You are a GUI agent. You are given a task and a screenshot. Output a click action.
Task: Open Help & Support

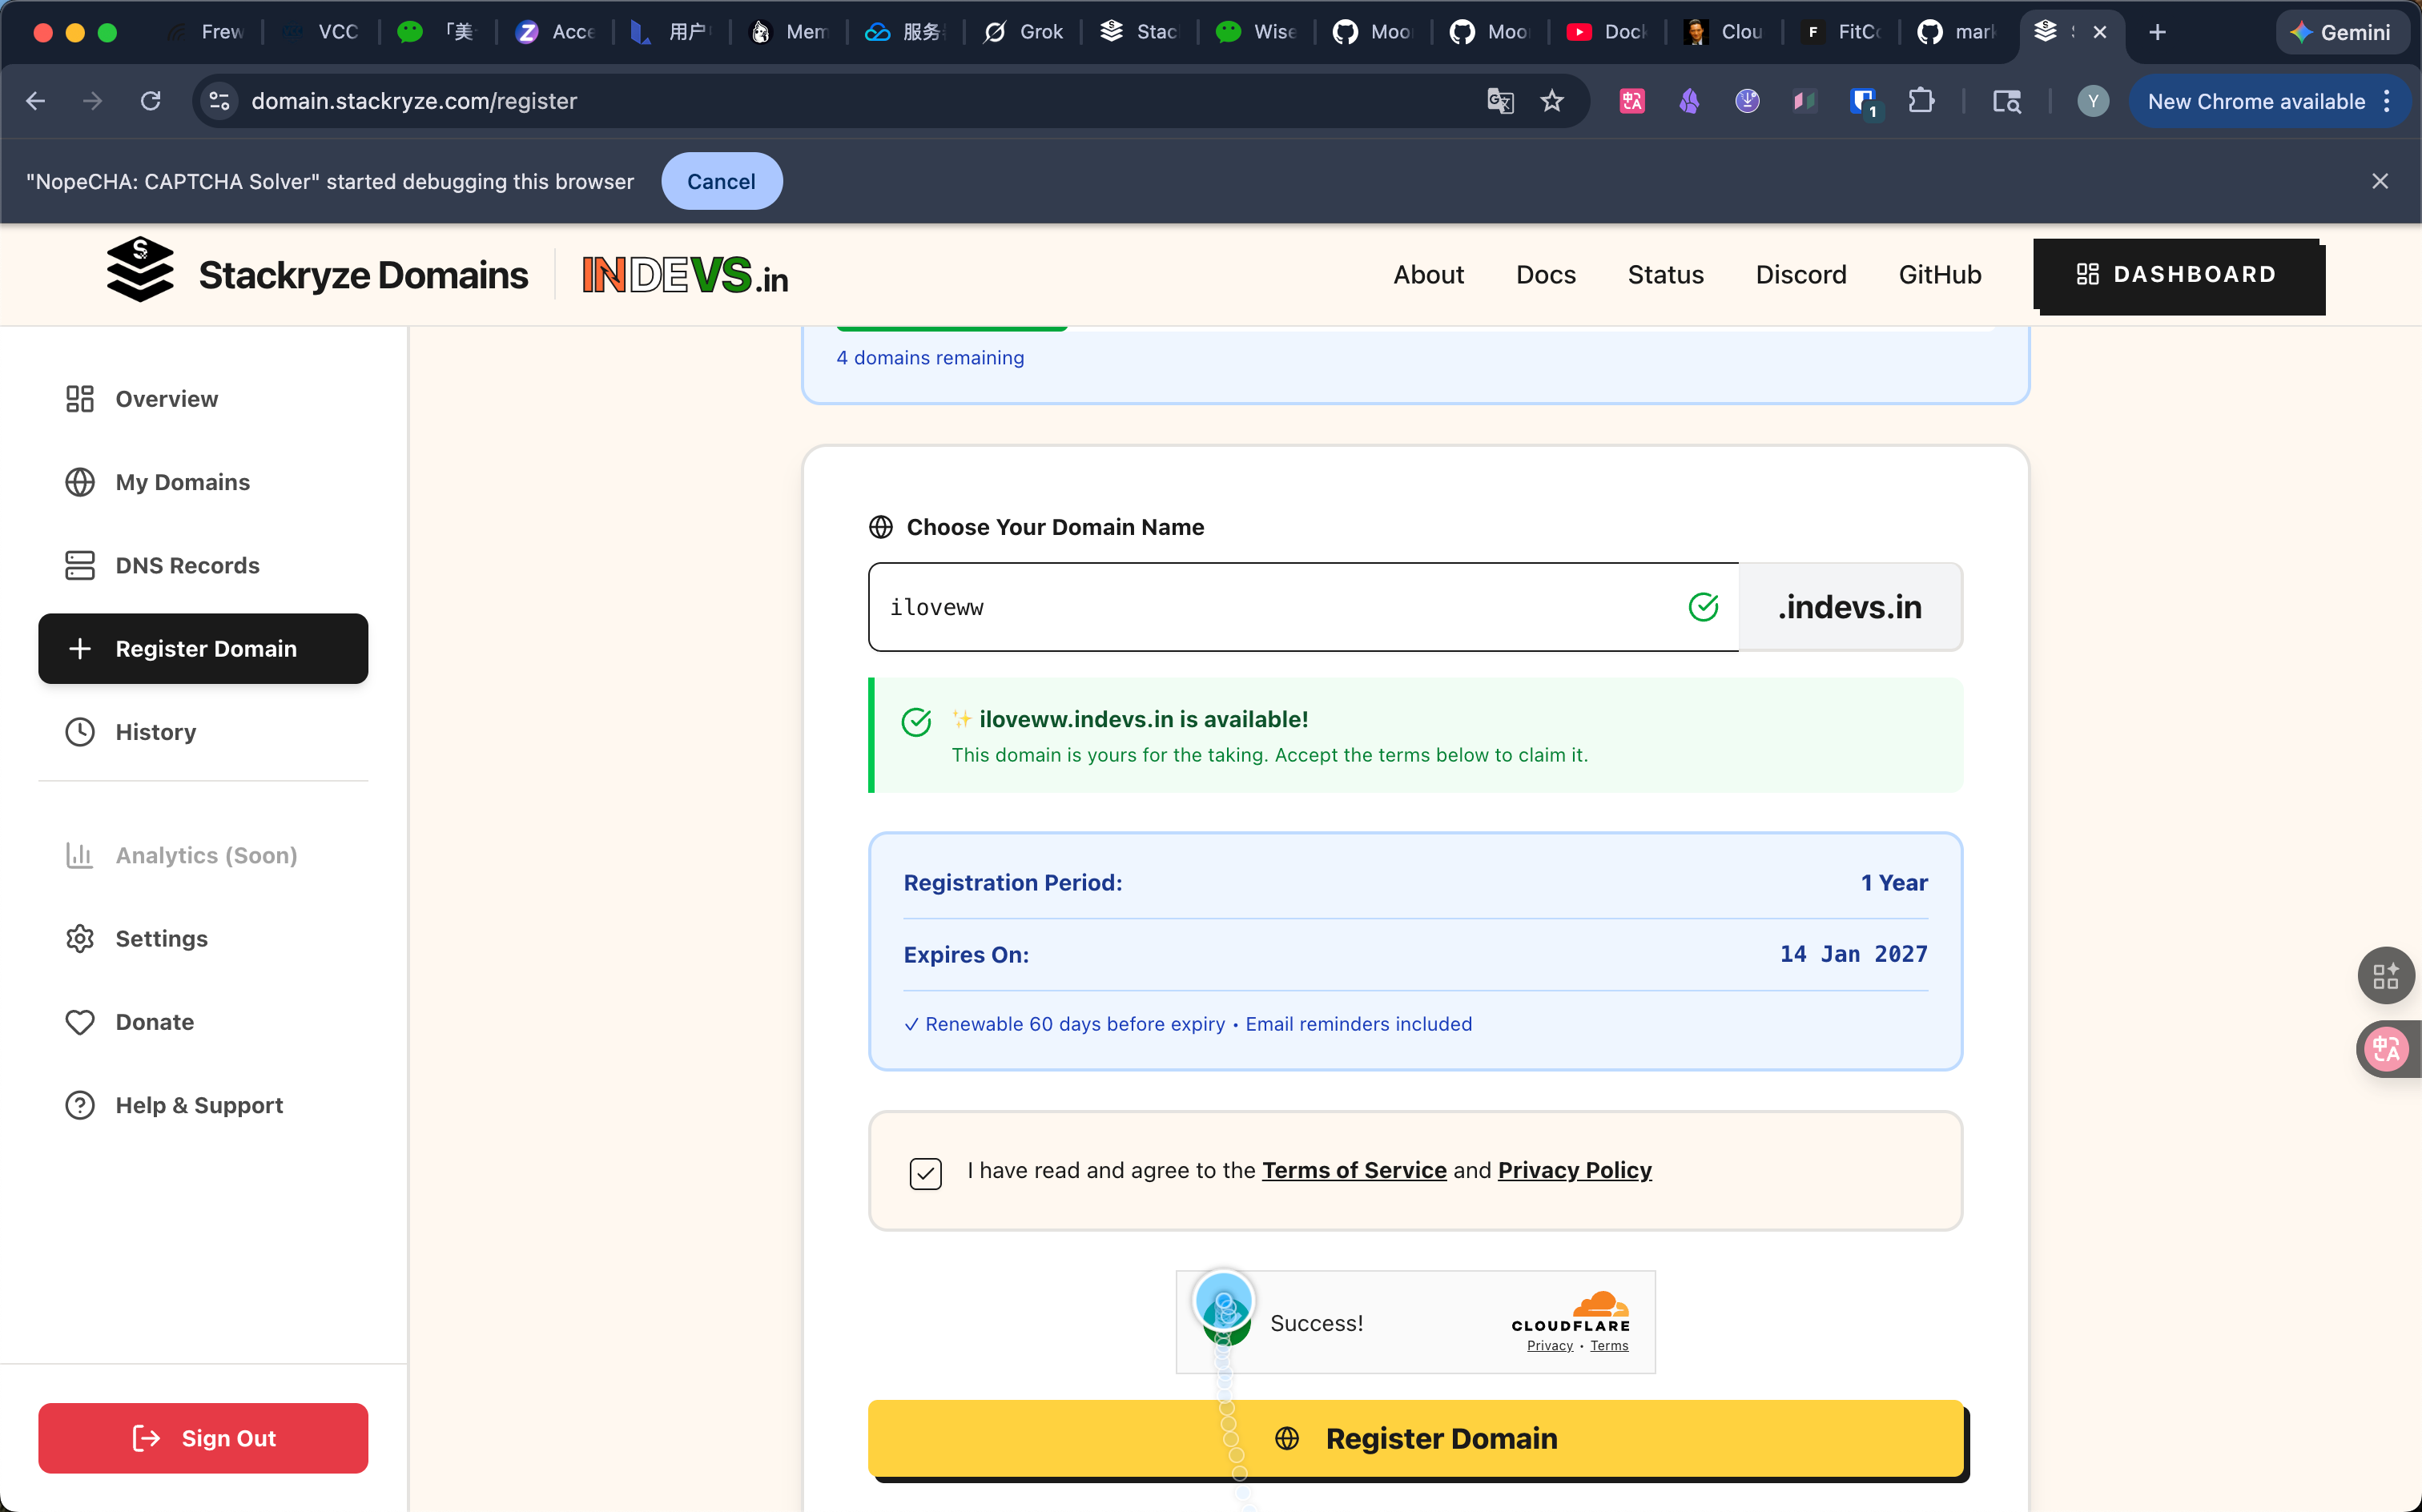[x=199, y=1105]
